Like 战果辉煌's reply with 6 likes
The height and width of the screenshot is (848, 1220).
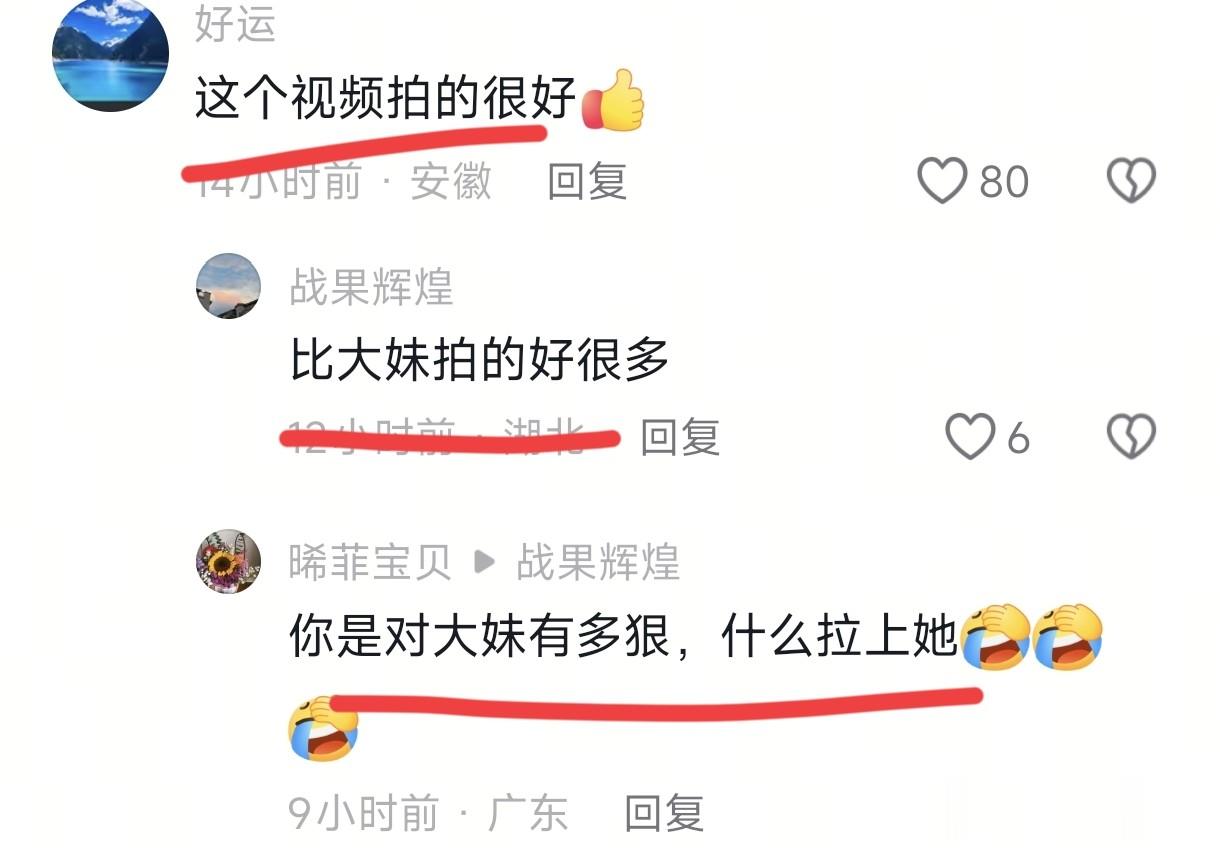[x=970, y=437]
